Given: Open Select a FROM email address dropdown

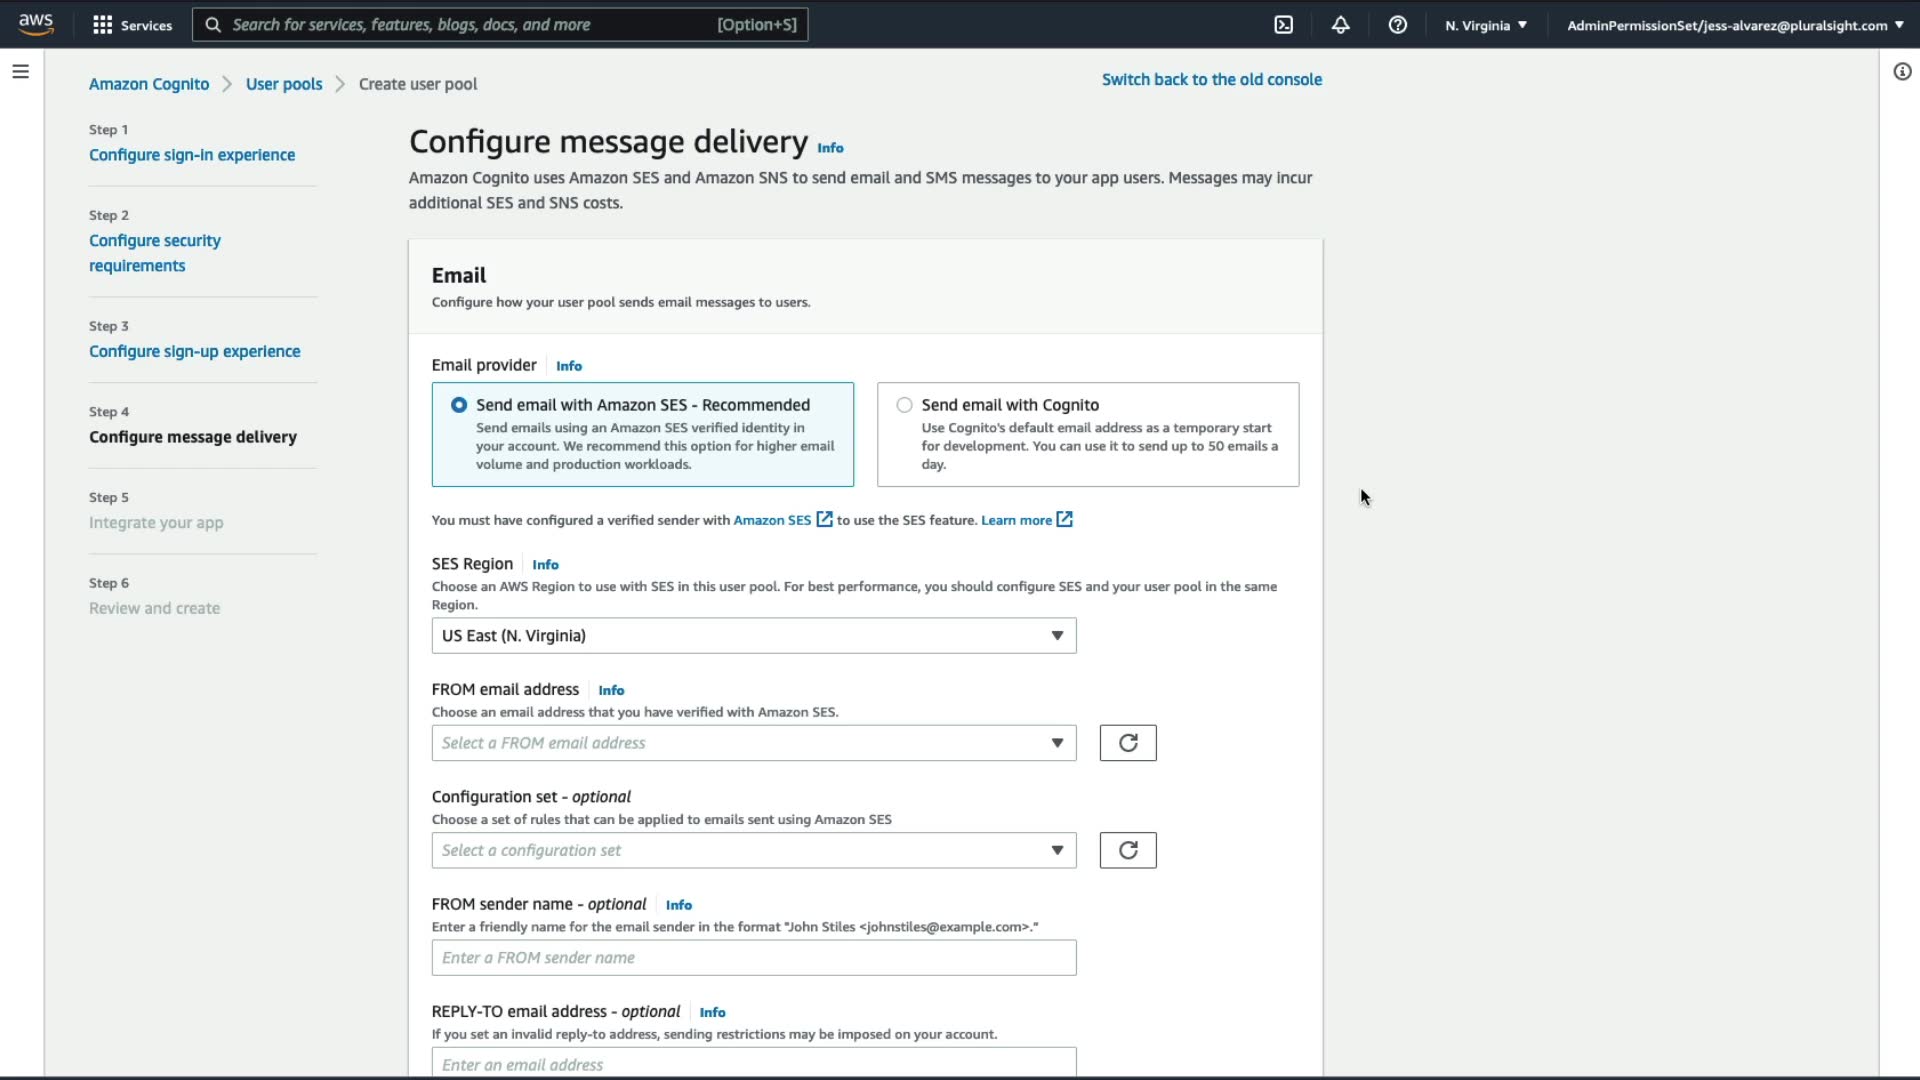Looking at the screenshot, I should point(753,743).
